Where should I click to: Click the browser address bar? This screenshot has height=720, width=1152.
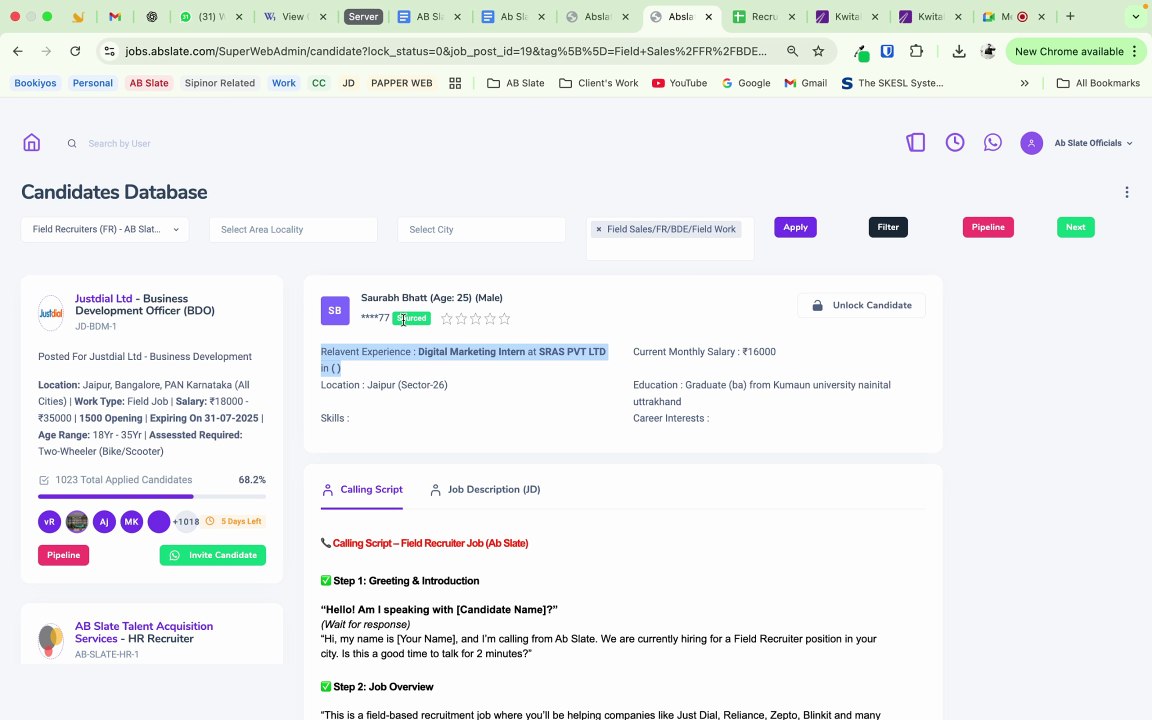446,51
